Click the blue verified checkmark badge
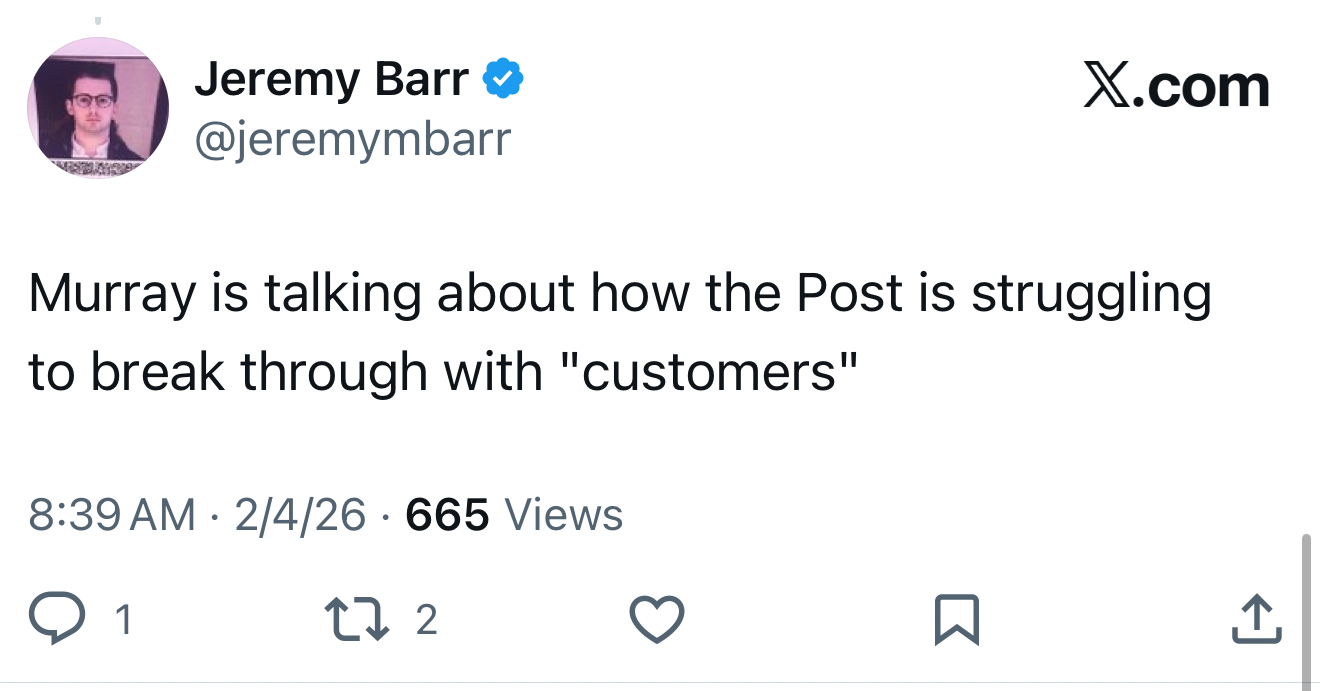 (503, 79)
